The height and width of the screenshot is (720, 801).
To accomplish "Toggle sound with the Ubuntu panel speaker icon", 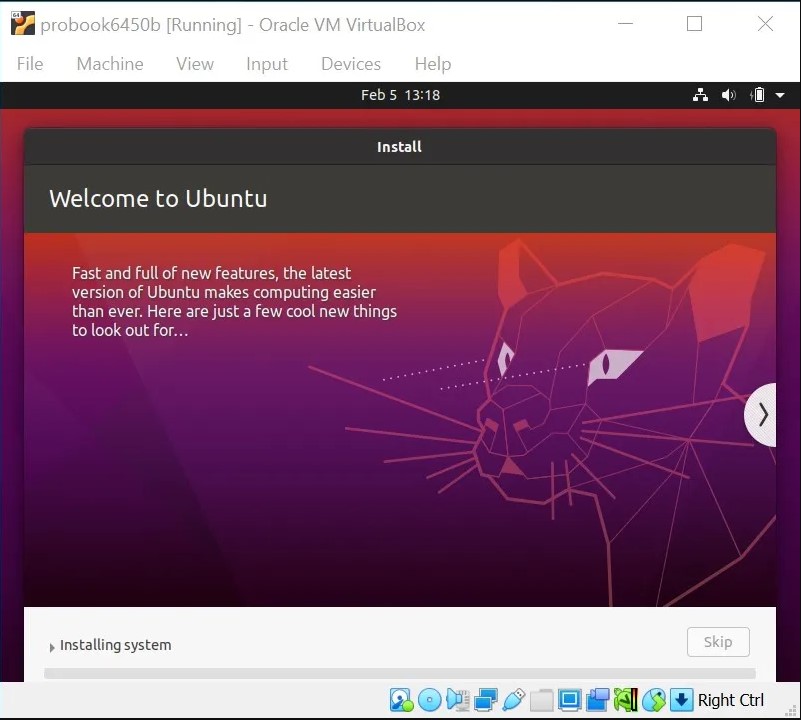I will [729, 95].
